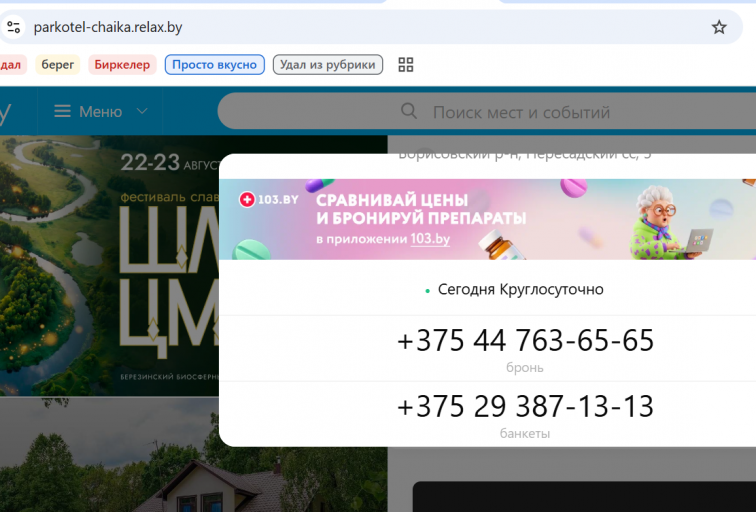Open the Просто вкусно tab group

point(215,65)
